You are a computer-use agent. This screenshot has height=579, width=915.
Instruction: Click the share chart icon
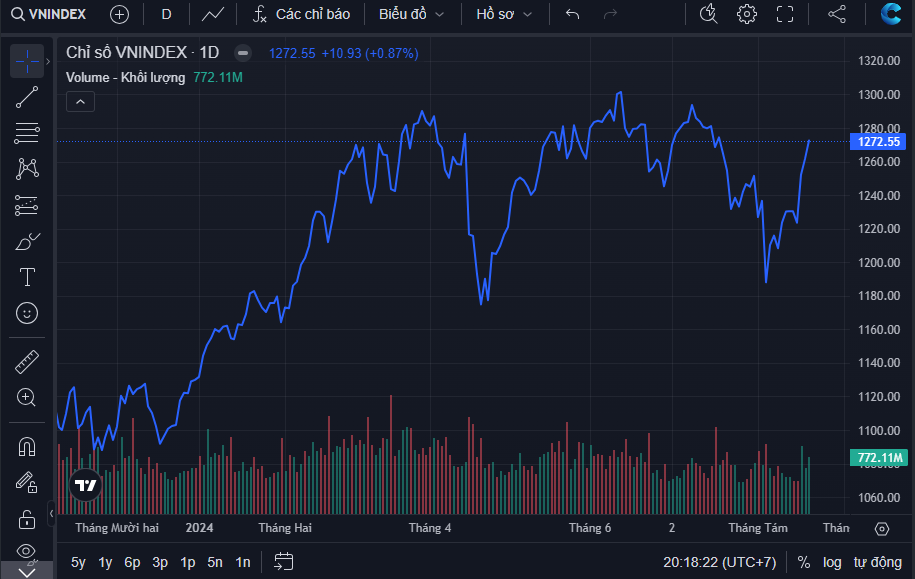(837, 14)
